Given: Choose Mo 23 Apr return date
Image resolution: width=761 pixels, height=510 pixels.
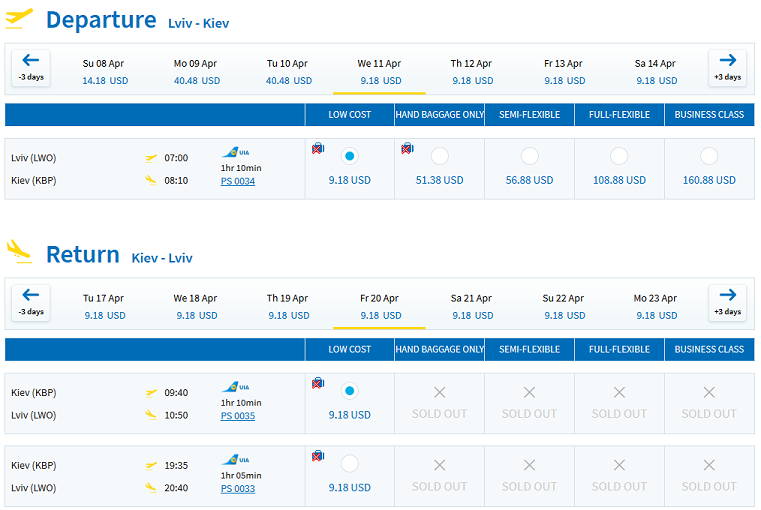Looking at the screenshot, I should click(656, 307).
